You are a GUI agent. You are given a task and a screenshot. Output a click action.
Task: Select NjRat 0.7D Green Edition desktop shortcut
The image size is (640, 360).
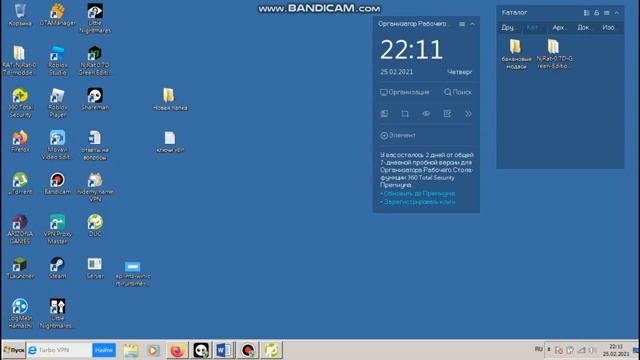click(x=95, y=60)
